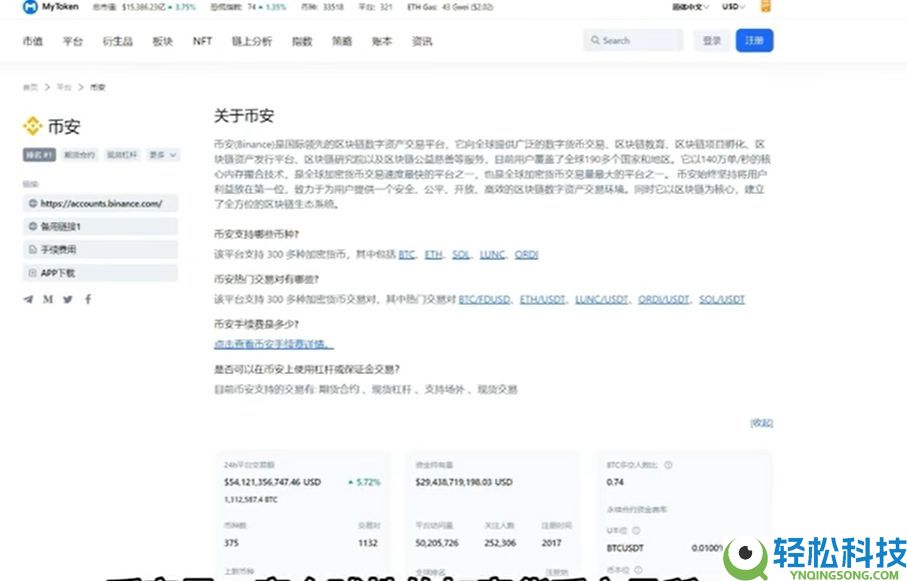Viewport: 907px width, 581px height.
Task: Go to the home page via the first breadcrumb
Action: point(30,87)
